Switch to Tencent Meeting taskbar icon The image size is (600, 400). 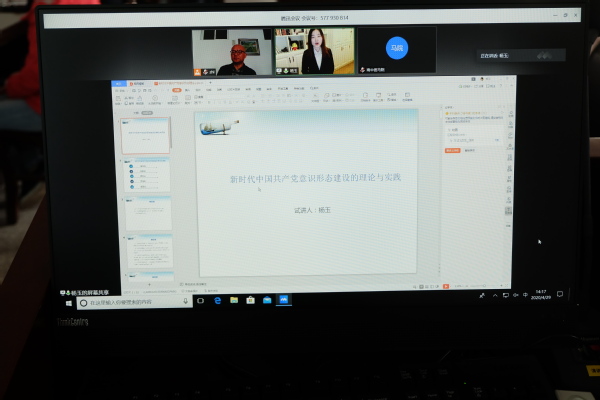tap(283, 300)
